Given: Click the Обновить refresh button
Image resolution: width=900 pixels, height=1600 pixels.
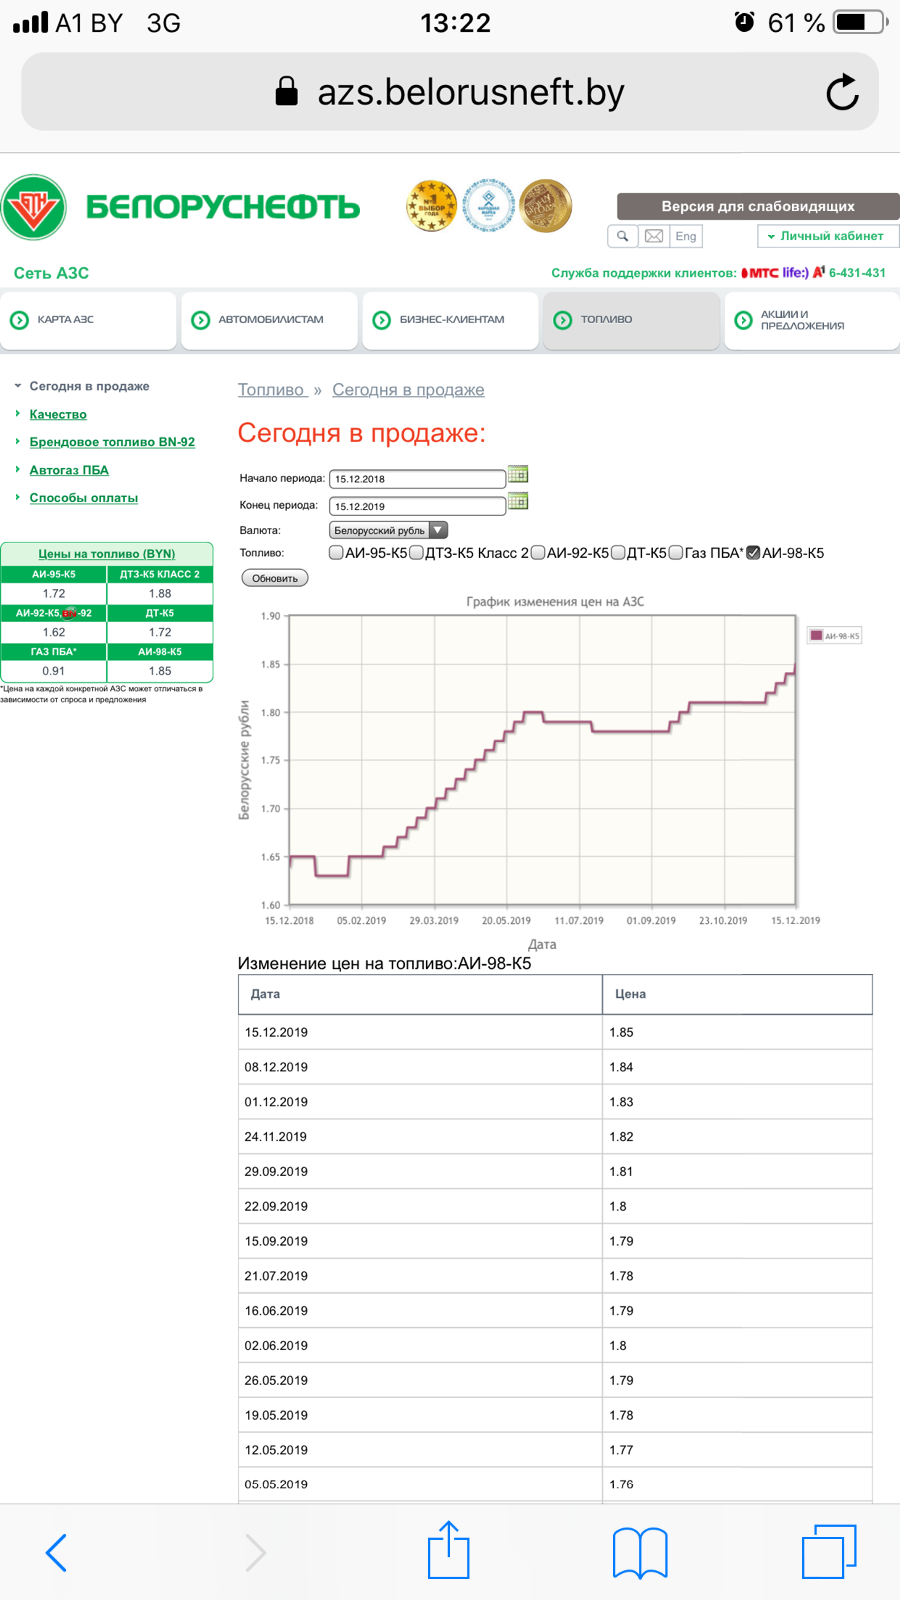Looking at the screenshot, I should coord(275,578).
